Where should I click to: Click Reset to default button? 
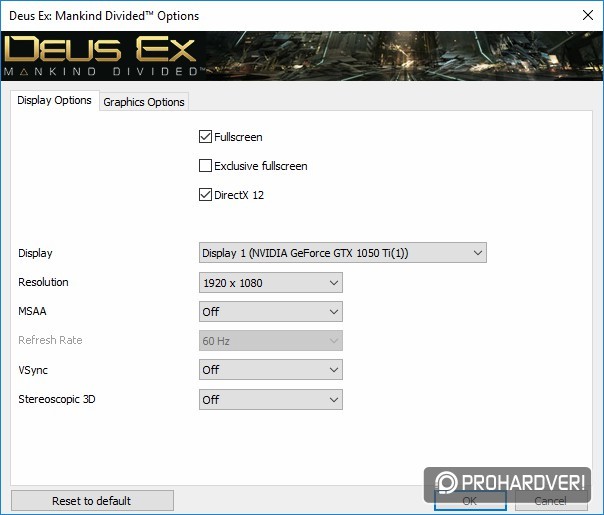point(92,501)
